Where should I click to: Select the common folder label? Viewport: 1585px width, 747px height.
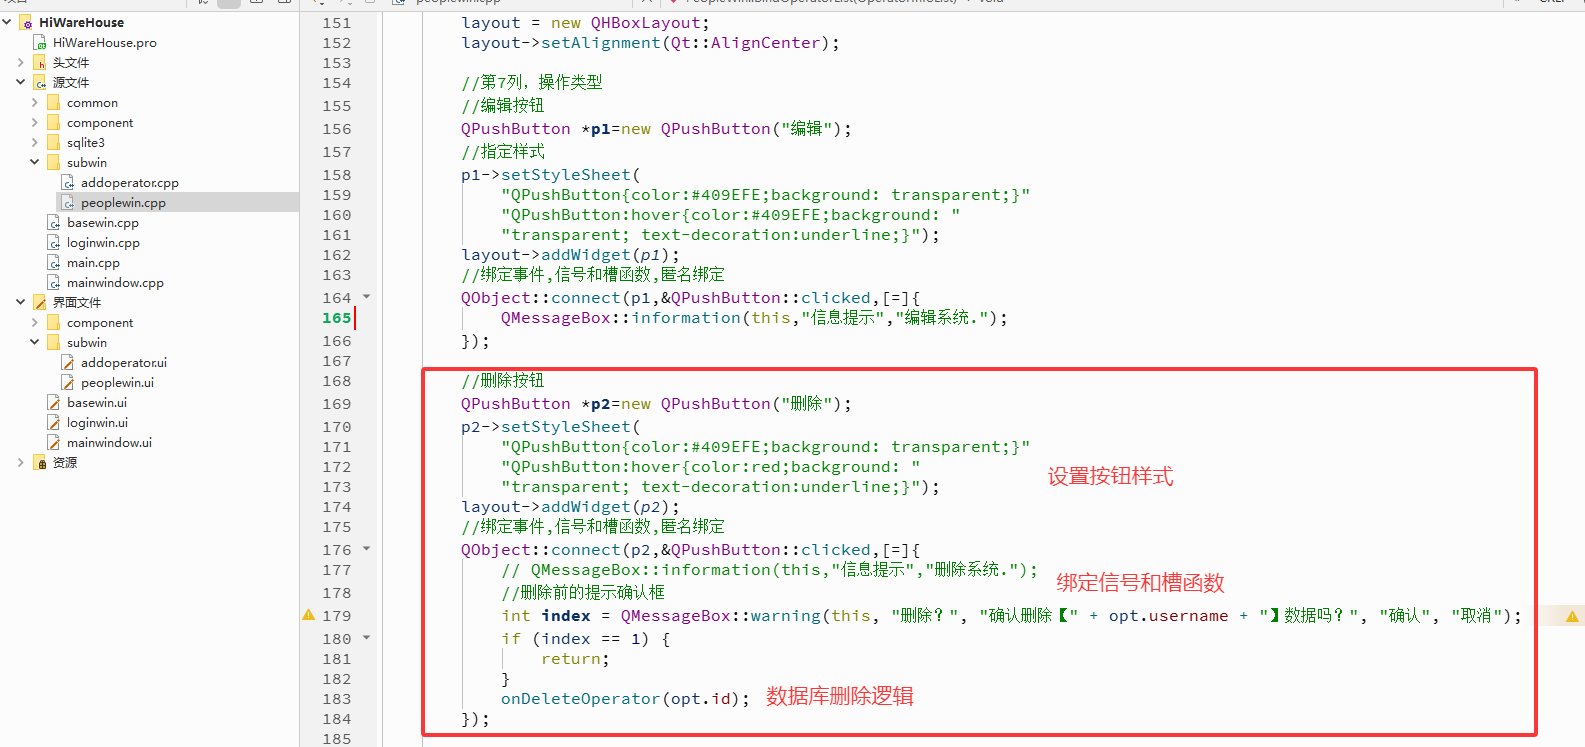coord(92,102)
